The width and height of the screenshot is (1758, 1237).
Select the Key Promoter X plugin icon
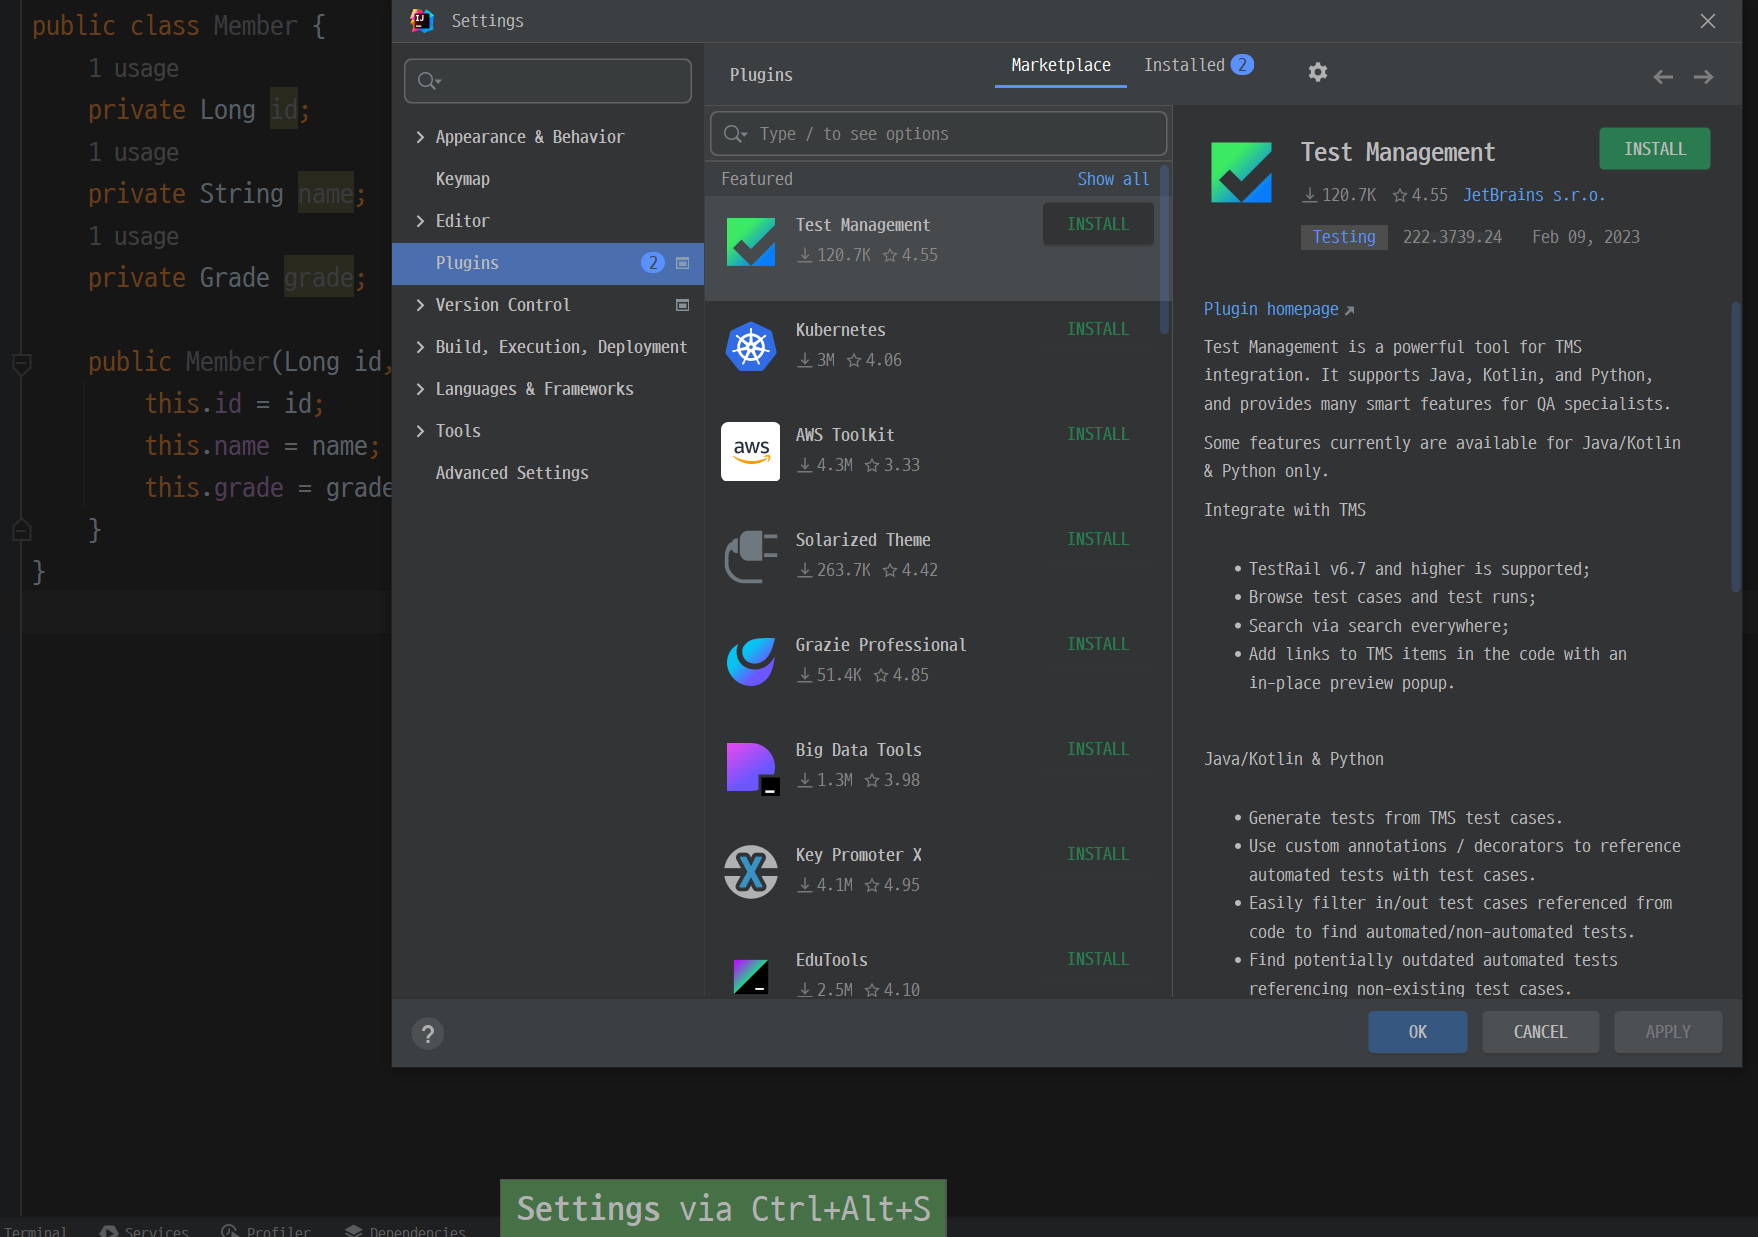tap(751, 871)
